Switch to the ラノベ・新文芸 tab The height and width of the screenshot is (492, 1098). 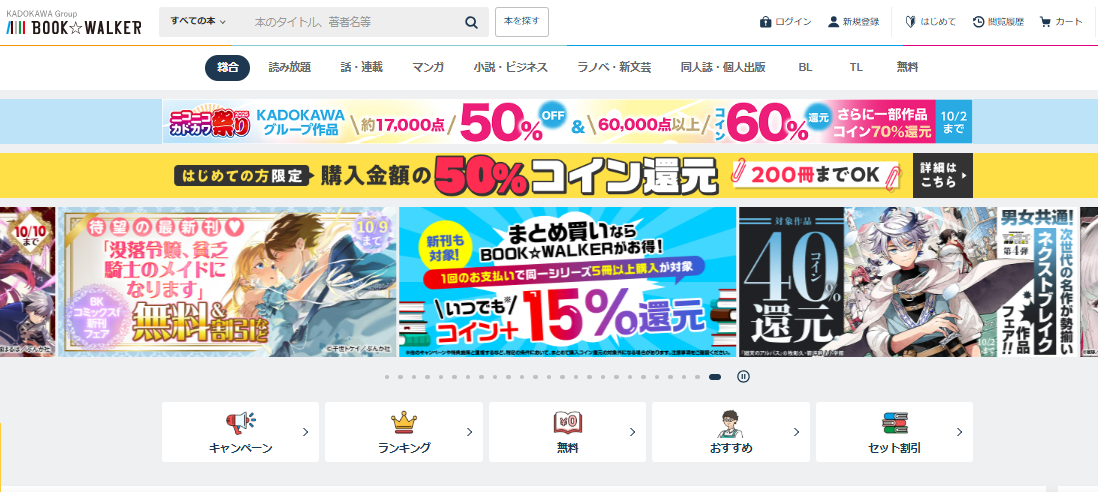(614, 68)
